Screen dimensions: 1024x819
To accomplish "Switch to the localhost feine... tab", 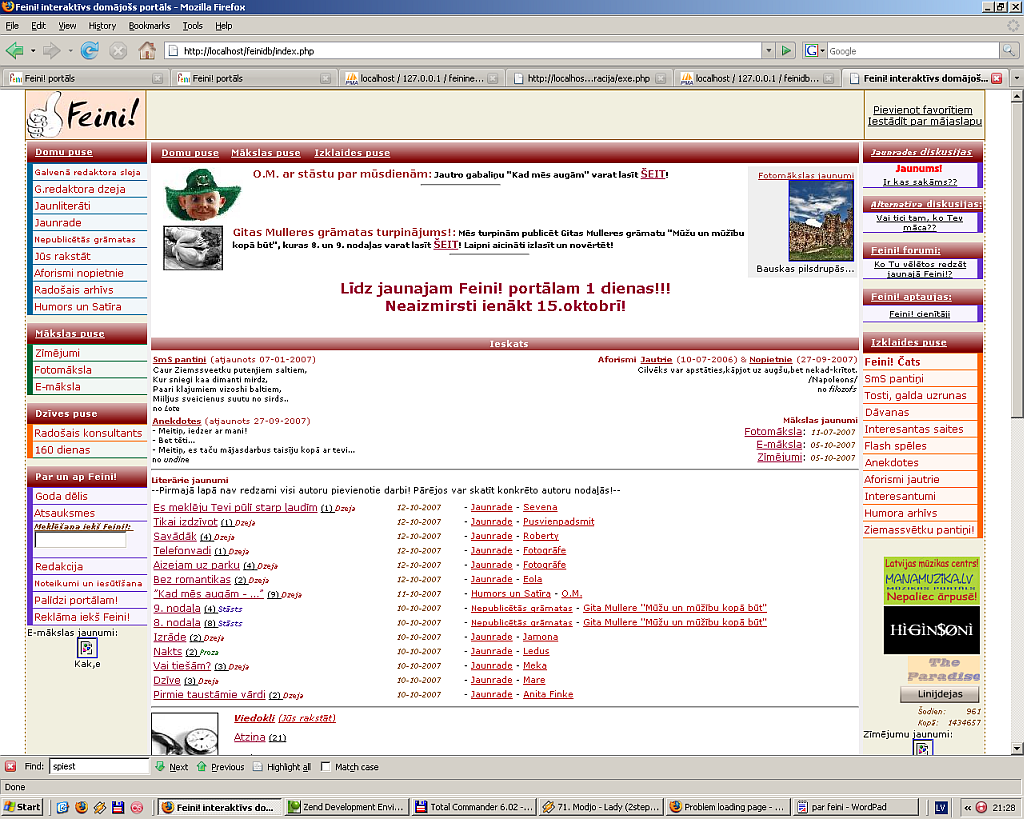I will point(421,78).
